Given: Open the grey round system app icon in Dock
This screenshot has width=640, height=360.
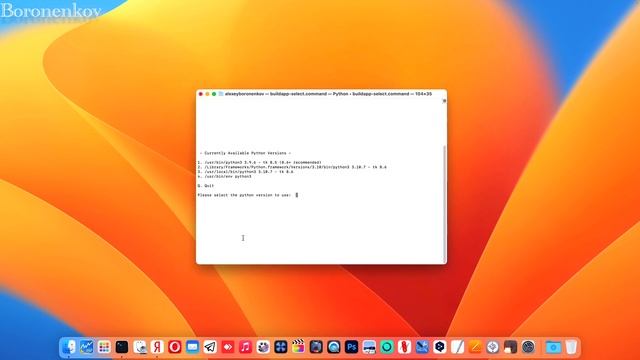Looking at the screenshot, I should pos(528,347).
